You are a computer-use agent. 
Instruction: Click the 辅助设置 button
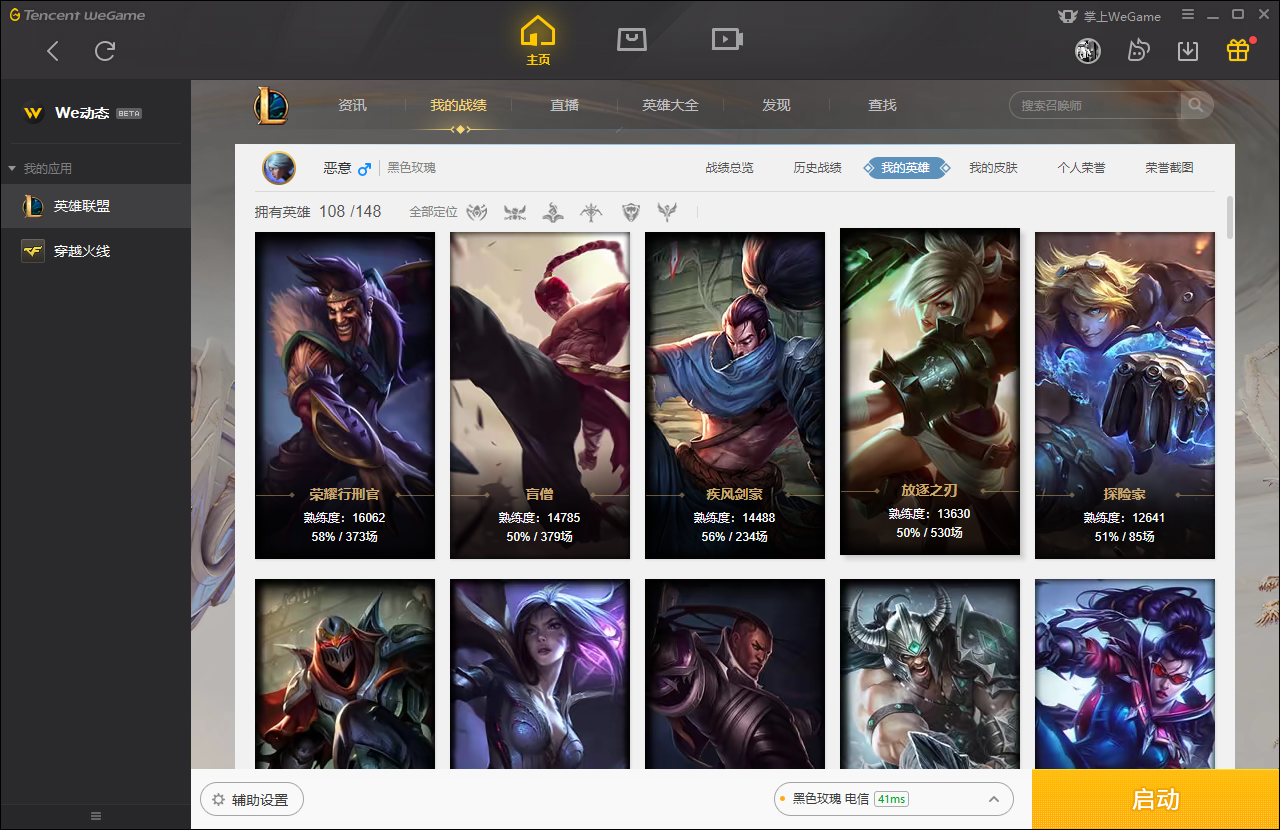251,800
